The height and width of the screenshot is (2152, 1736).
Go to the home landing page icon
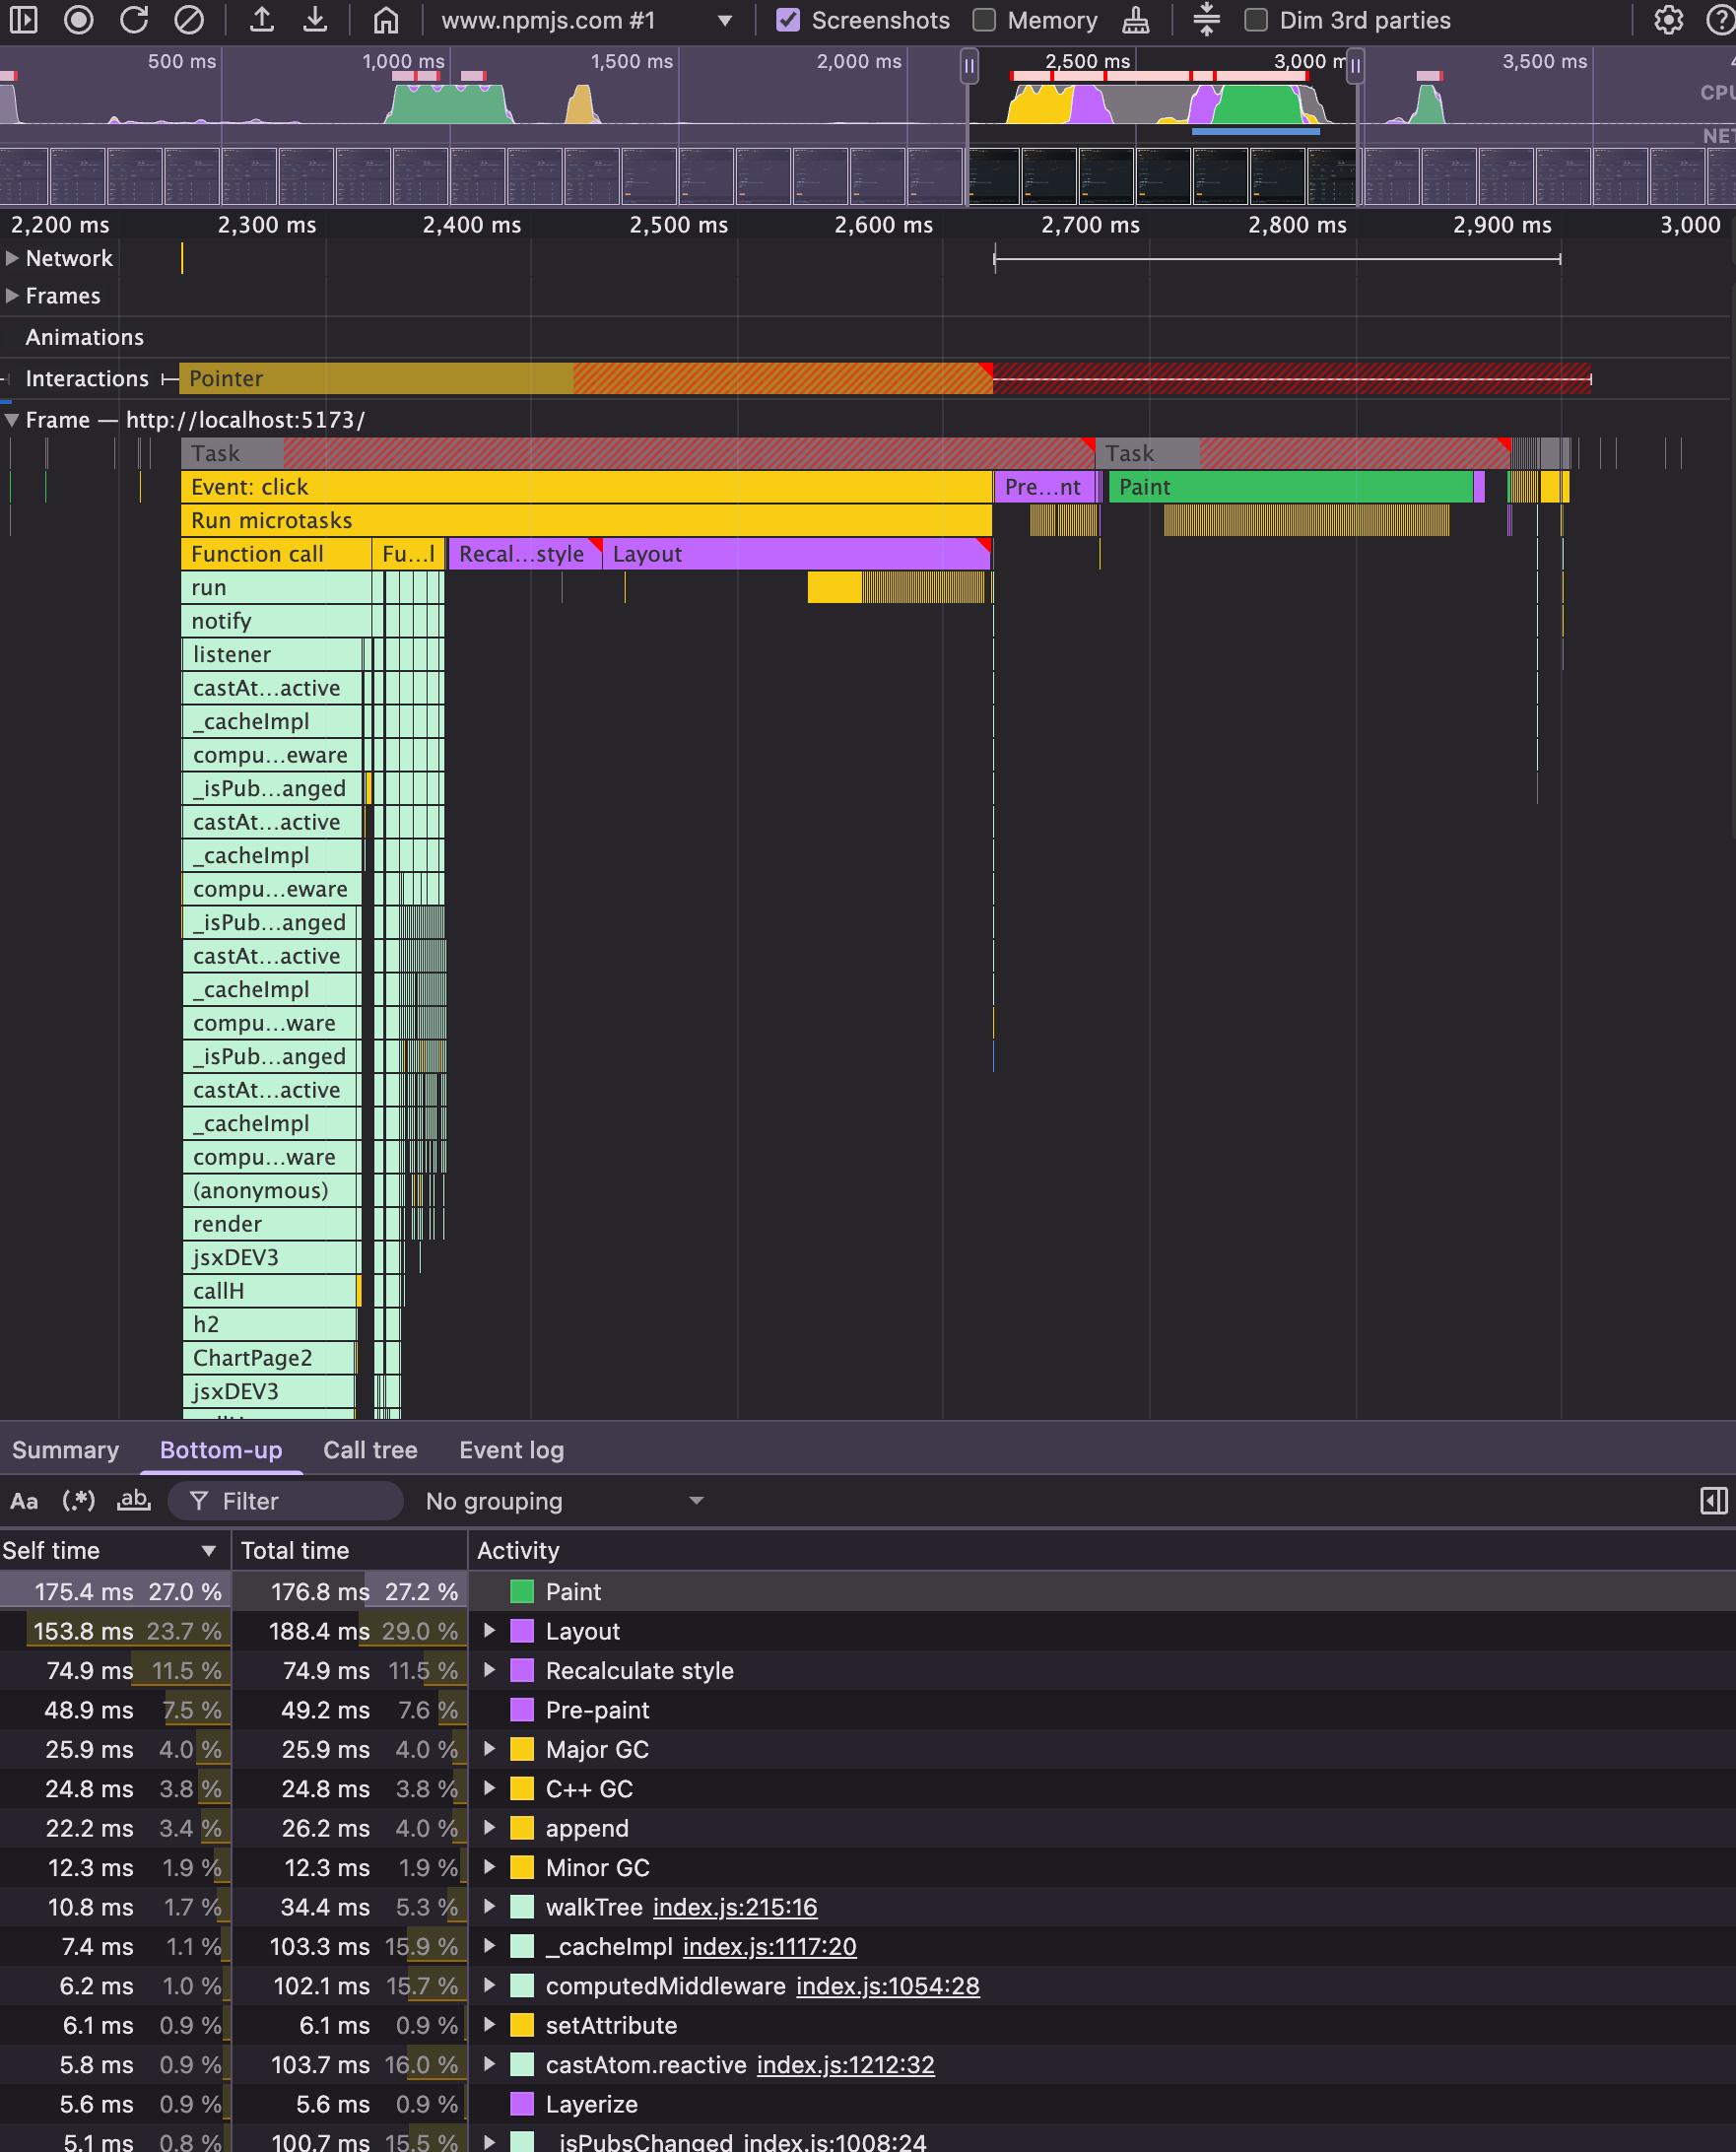click(x=386, y=20)
